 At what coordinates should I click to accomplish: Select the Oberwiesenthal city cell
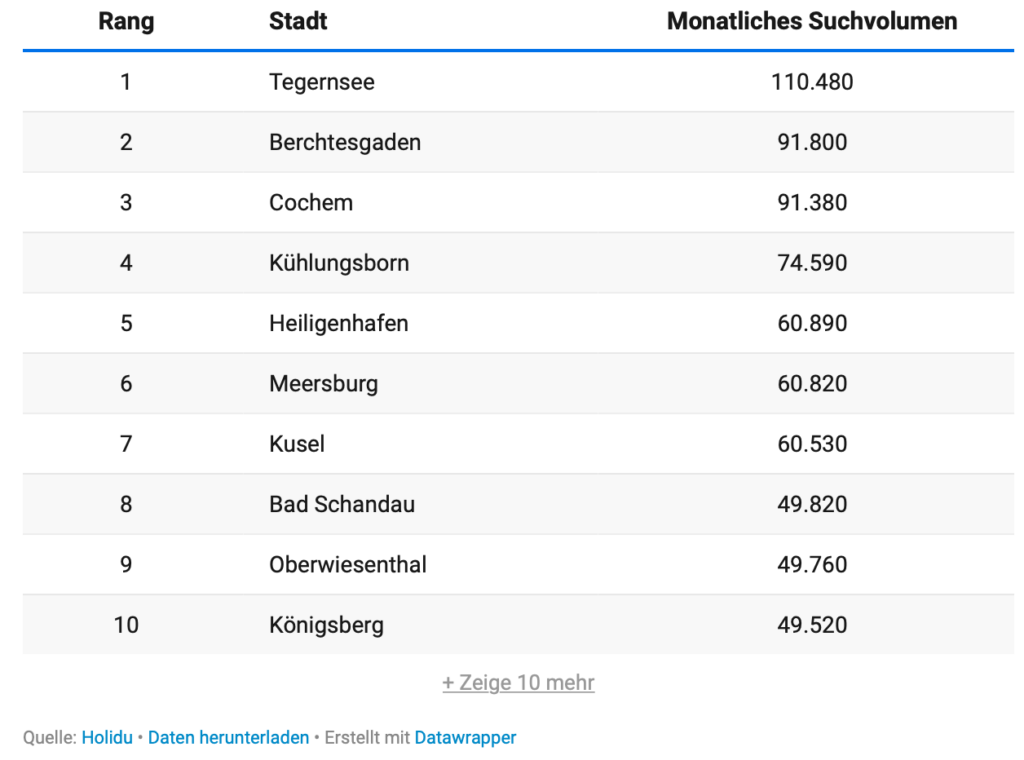click(348, 565)
